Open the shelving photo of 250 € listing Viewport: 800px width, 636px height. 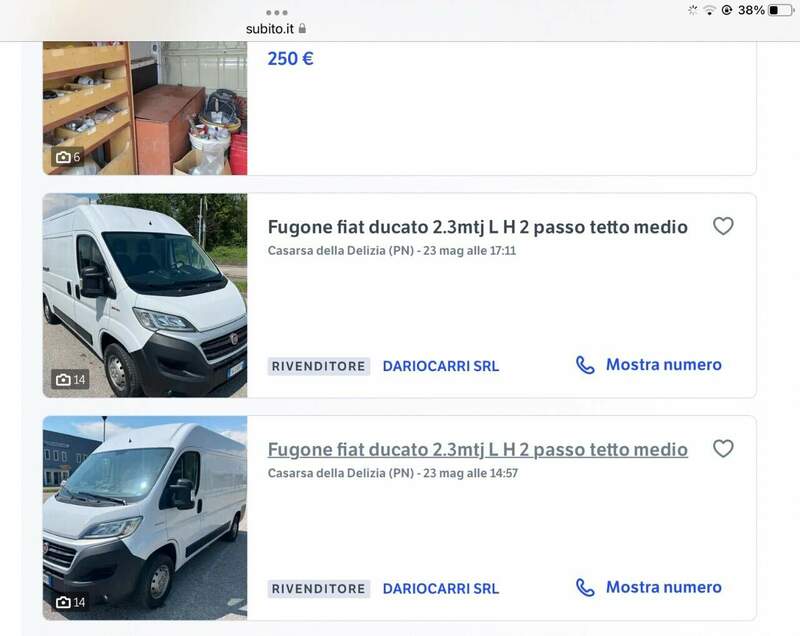coord(145,108)
